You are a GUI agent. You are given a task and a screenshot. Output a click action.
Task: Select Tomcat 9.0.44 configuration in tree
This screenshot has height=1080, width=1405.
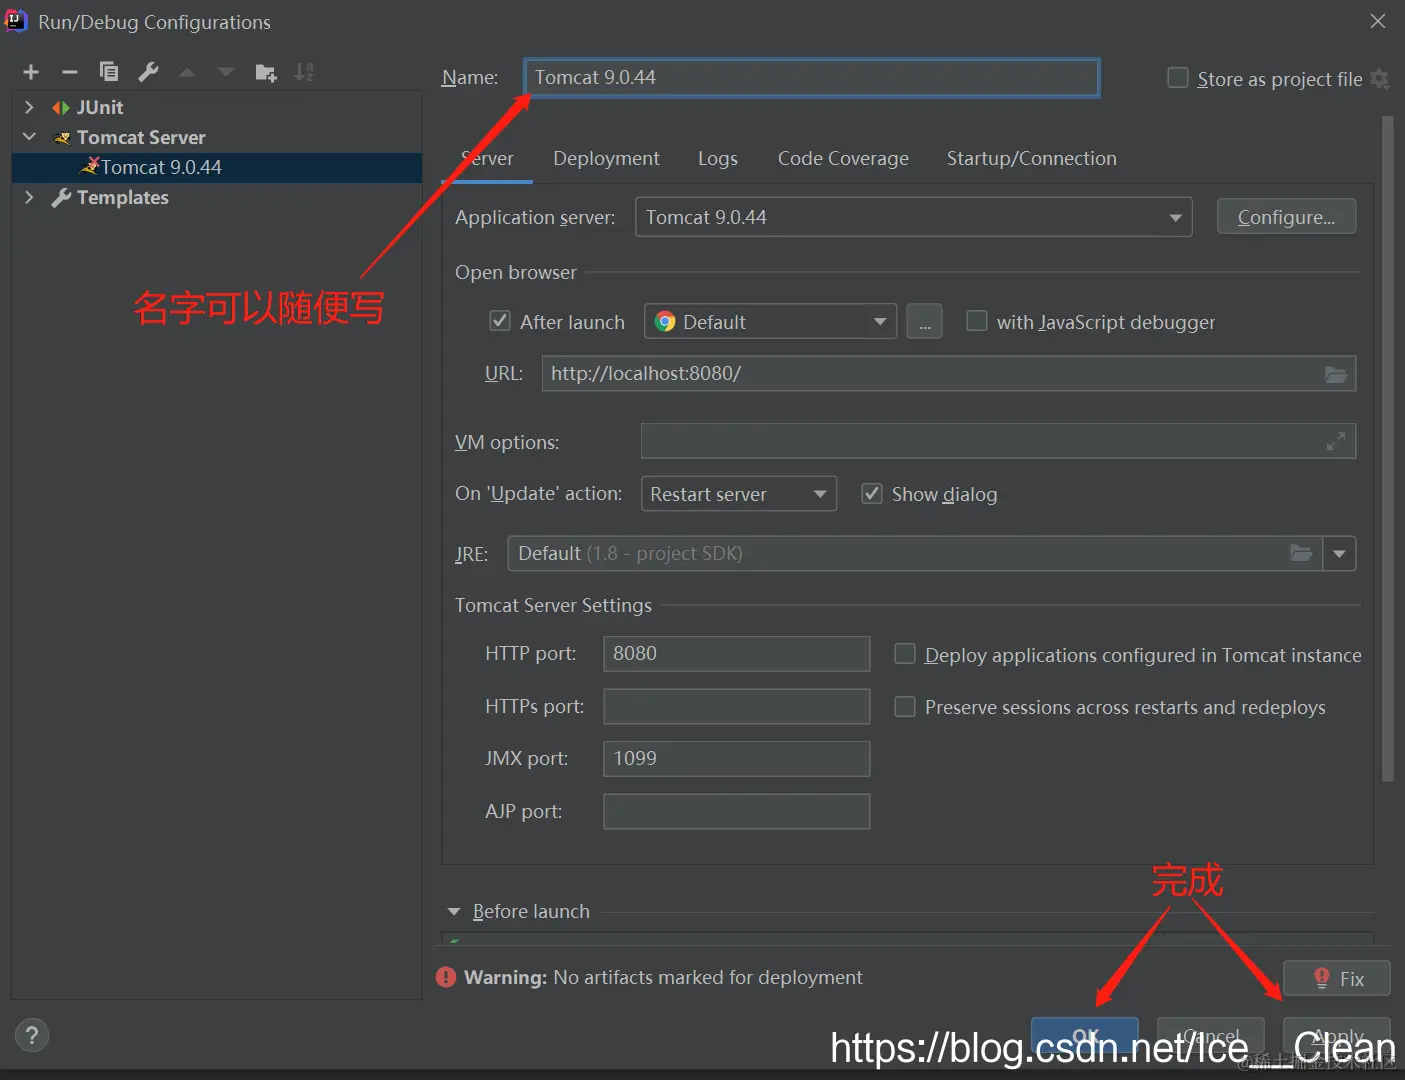(216, 167)
